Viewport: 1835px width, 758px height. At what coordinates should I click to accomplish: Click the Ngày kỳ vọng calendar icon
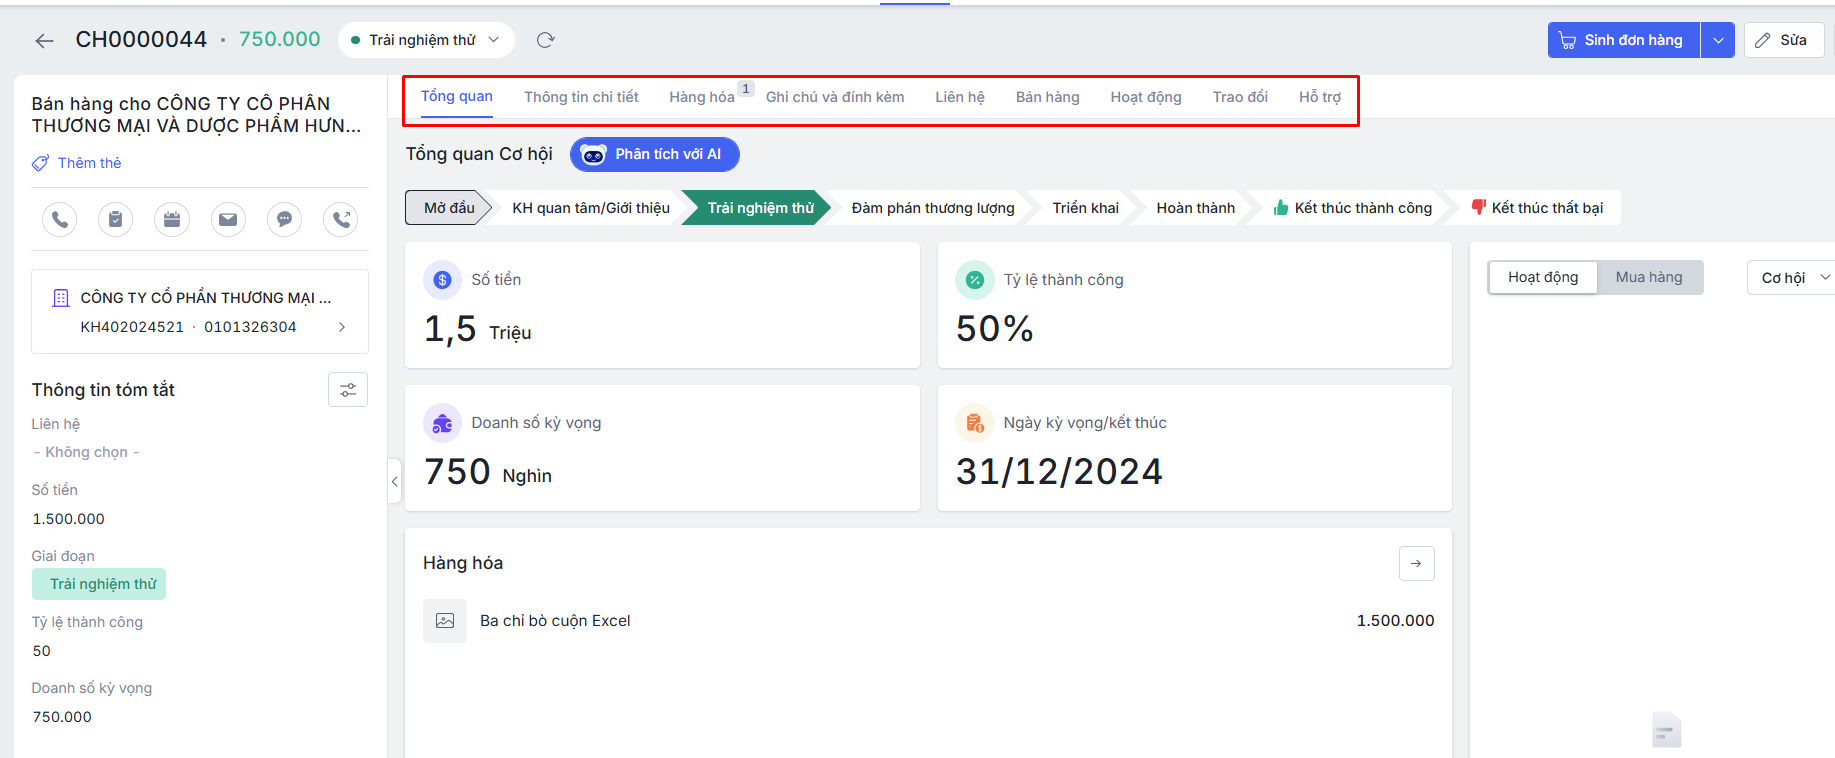point(975,423)
